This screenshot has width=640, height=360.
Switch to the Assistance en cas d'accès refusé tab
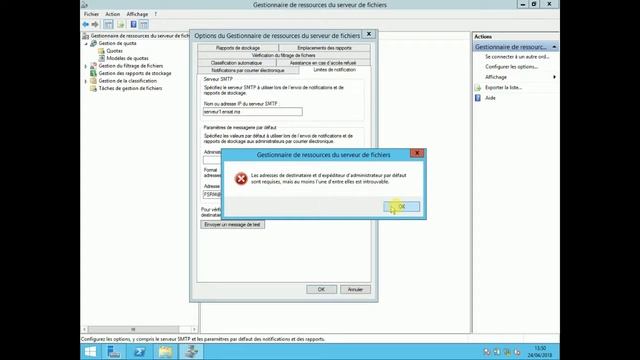pos(323,63)
